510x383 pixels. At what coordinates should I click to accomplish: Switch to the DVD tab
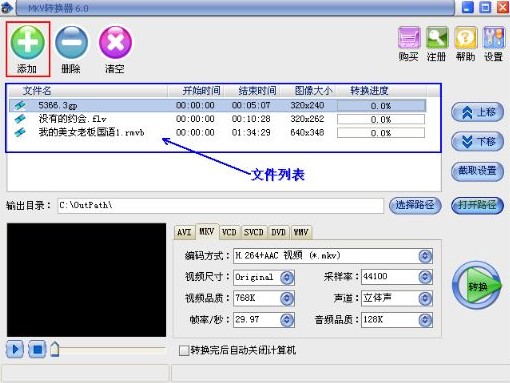click(278, 232)
